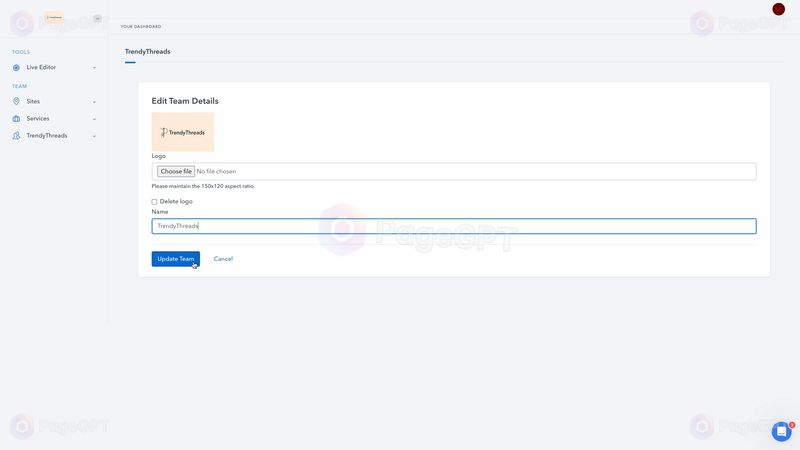
Task: Click the small team logo in sidebar header
Action: (54, 17)
